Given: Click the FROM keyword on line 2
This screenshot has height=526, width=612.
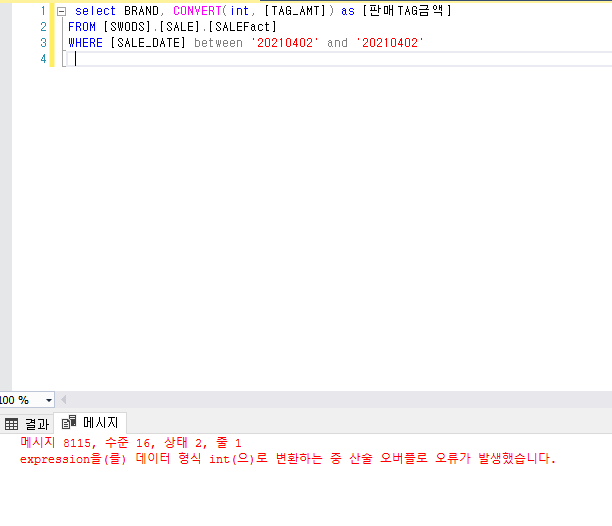Looking at the screenshot, I should [x=82, y=27].
